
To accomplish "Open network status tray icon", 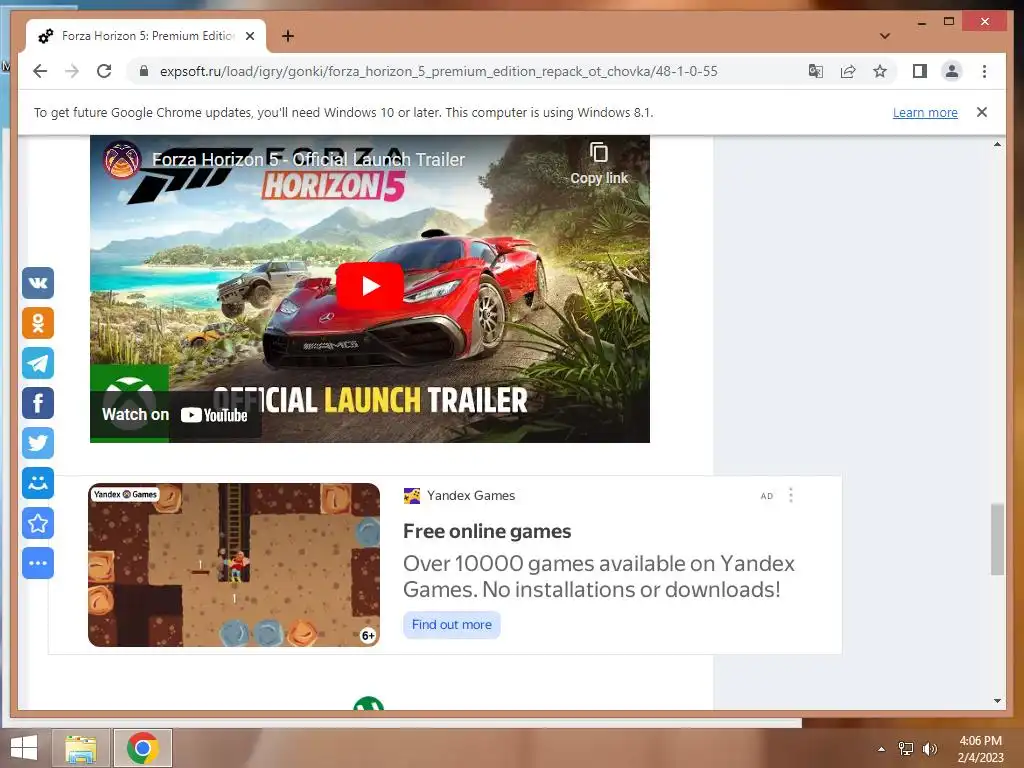I will point(906,749).
